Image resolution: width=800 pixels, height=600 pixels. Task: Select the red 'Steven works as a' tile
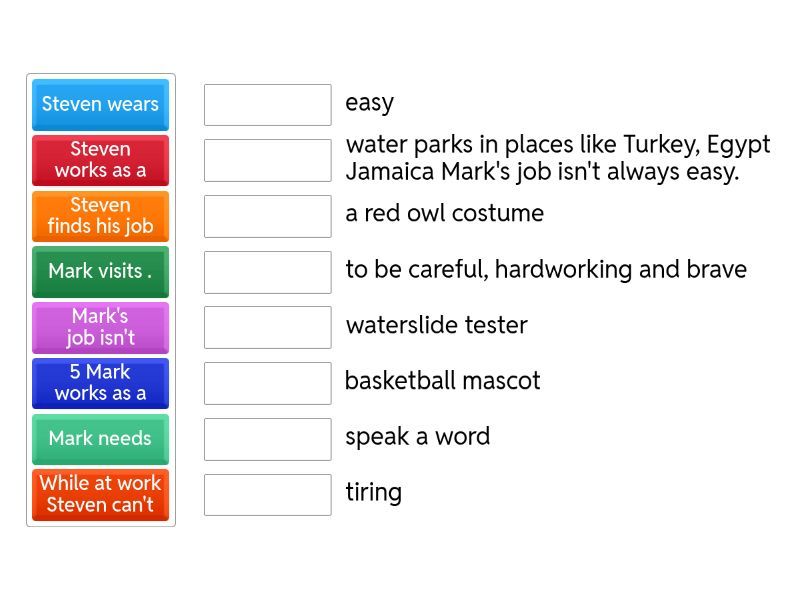pos(100,160)
